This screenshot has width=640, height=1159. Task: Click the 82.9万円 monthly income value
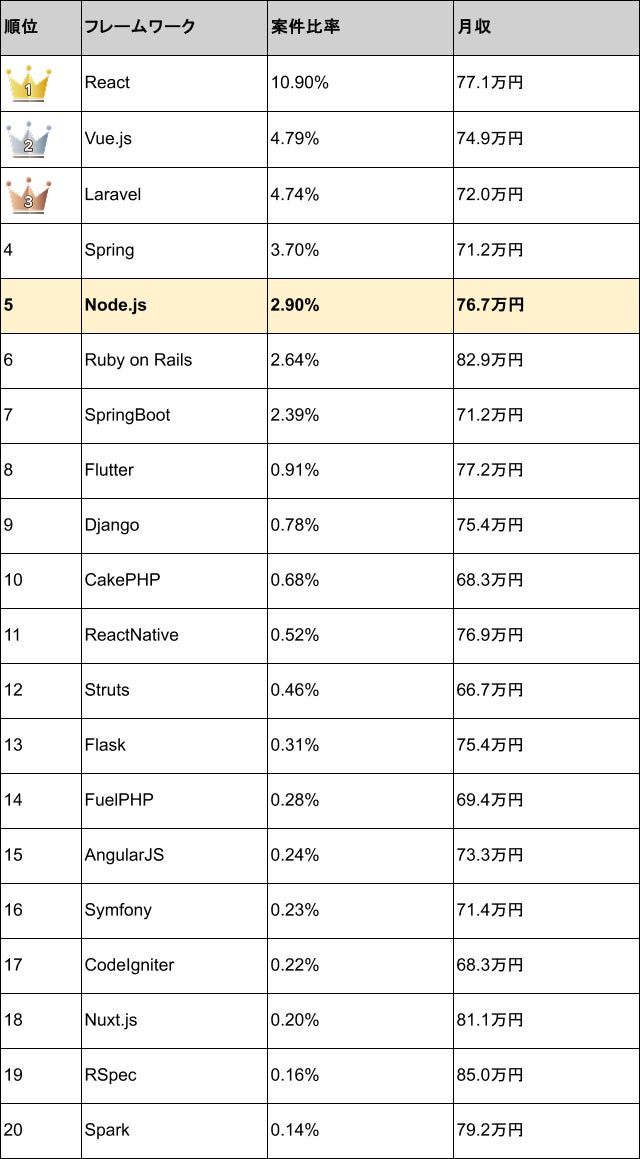coord(489,360)
